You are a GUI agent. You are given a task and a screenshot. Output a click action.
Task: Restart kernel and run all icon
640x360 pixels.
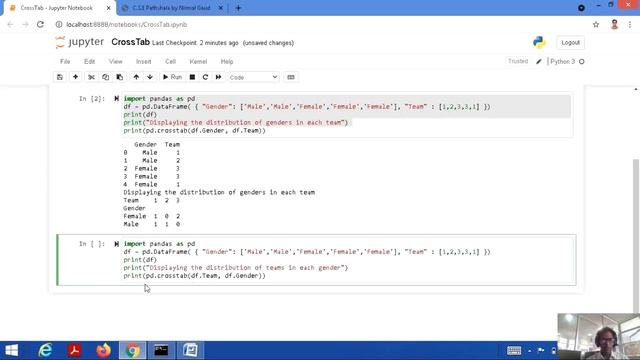click(x=218, y=77)
